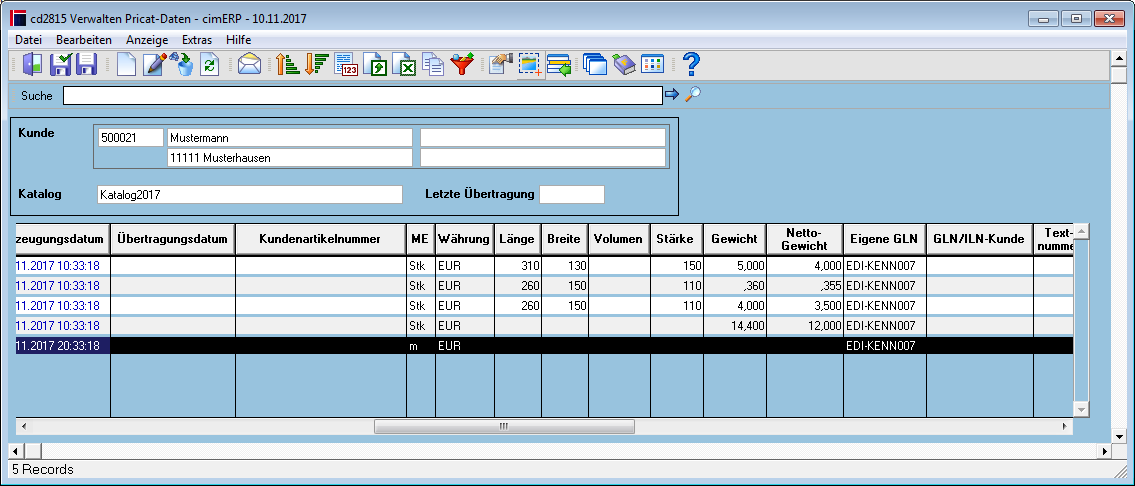Click the edit pencil icon
Image resolution: width=1135 pixels, height=486 pixels.
155,65
